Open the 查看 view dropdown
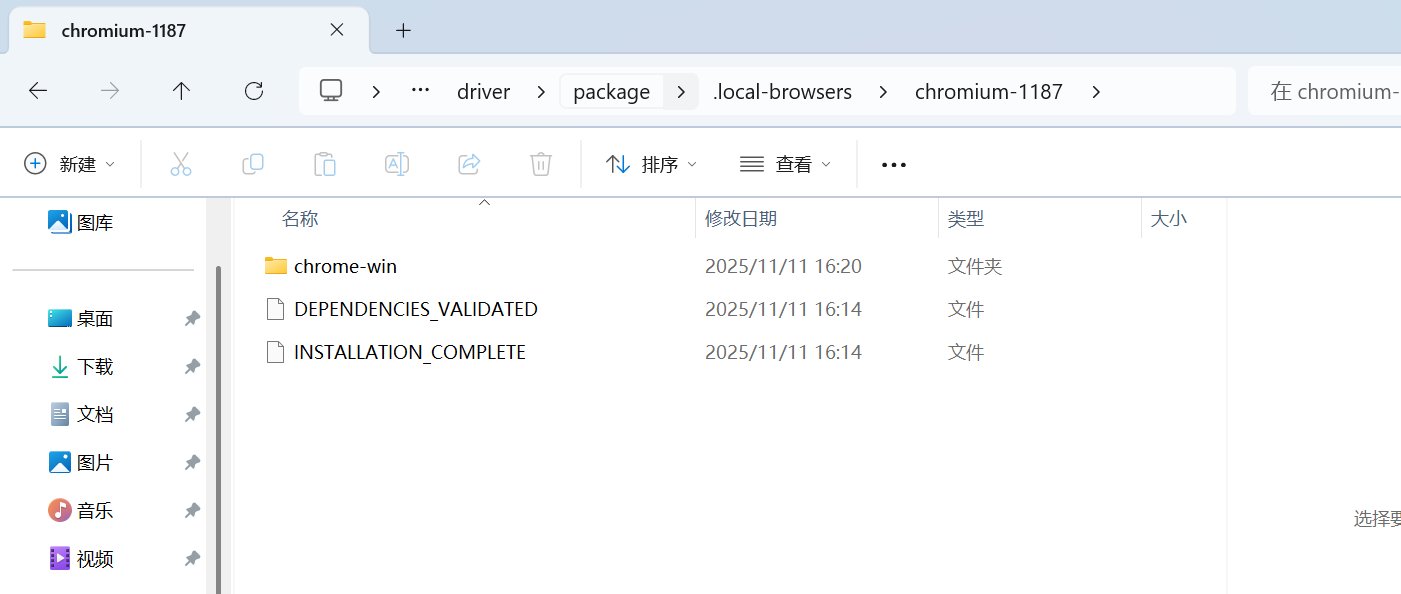This screenshot has height=594, width=1401. tap(786, 164)
